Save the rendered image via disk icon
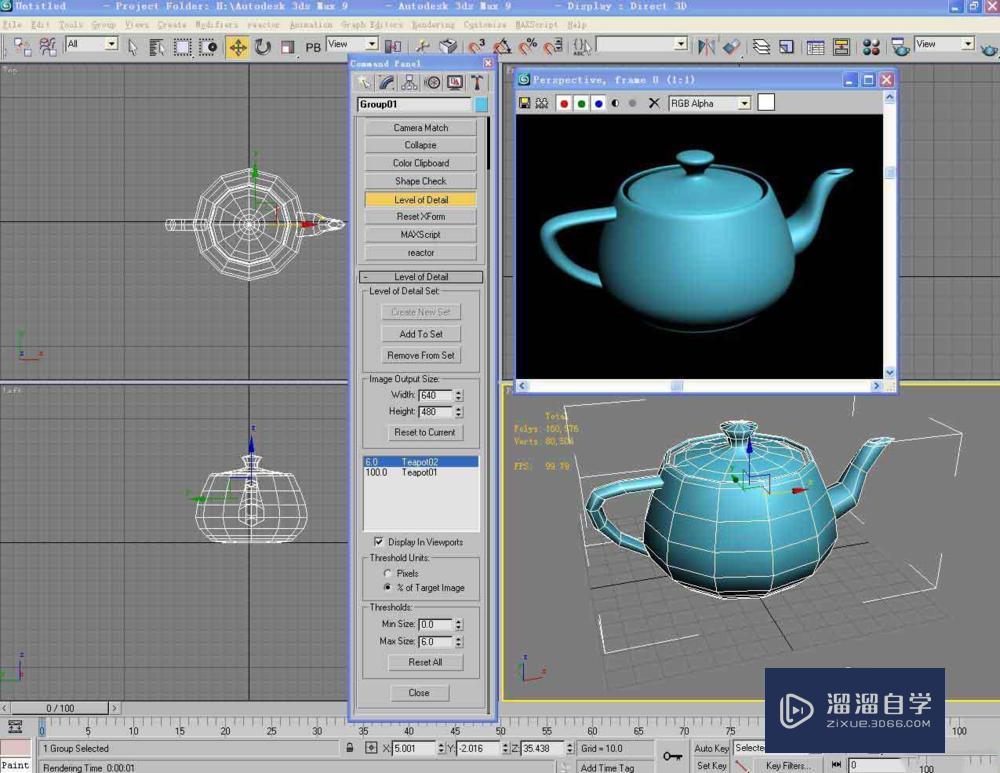Viewport: 1000px width, 773px height. point(524,102)
